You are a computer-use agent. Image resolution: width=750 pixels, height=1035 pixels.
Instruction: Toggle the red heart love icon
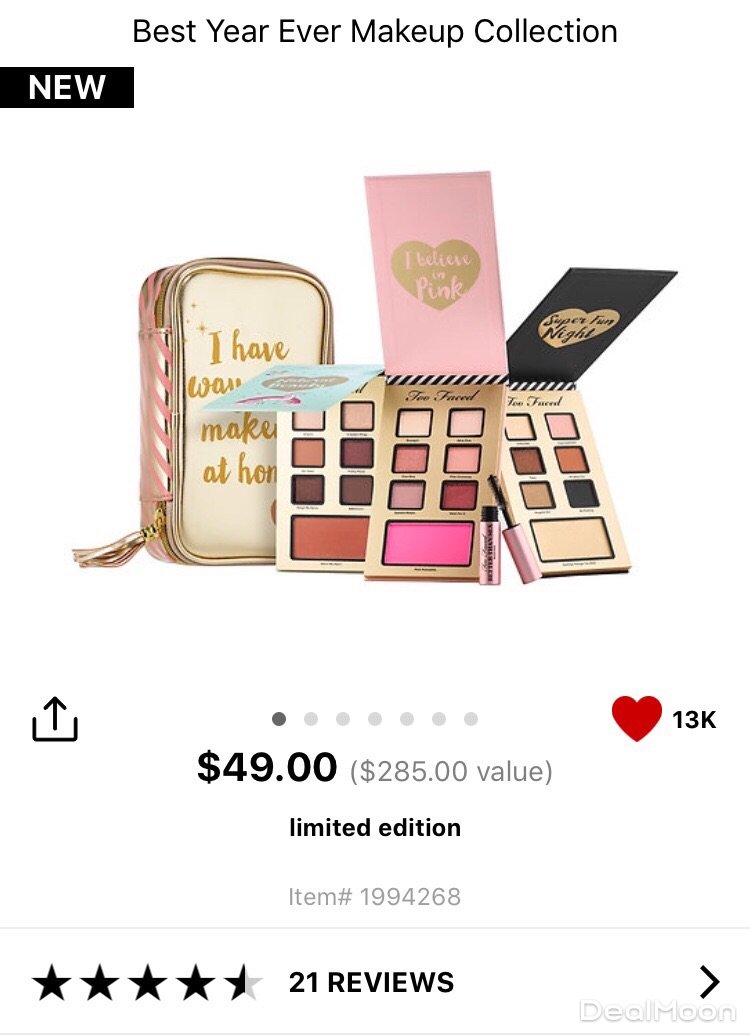pos(636,718)
